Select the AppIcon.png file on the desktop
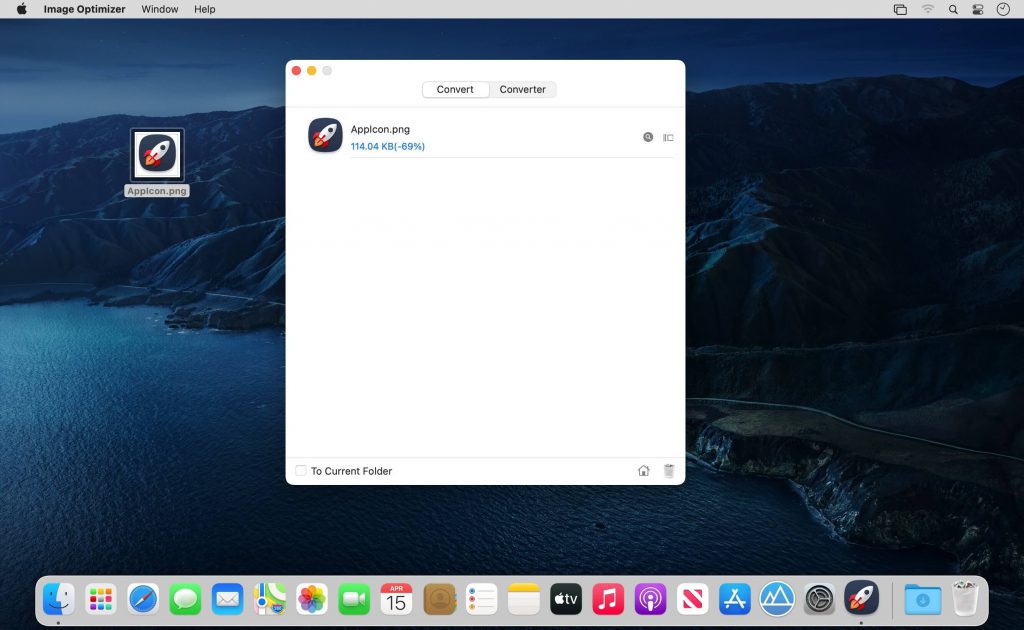1024x630 pixels. coord(156,155)
